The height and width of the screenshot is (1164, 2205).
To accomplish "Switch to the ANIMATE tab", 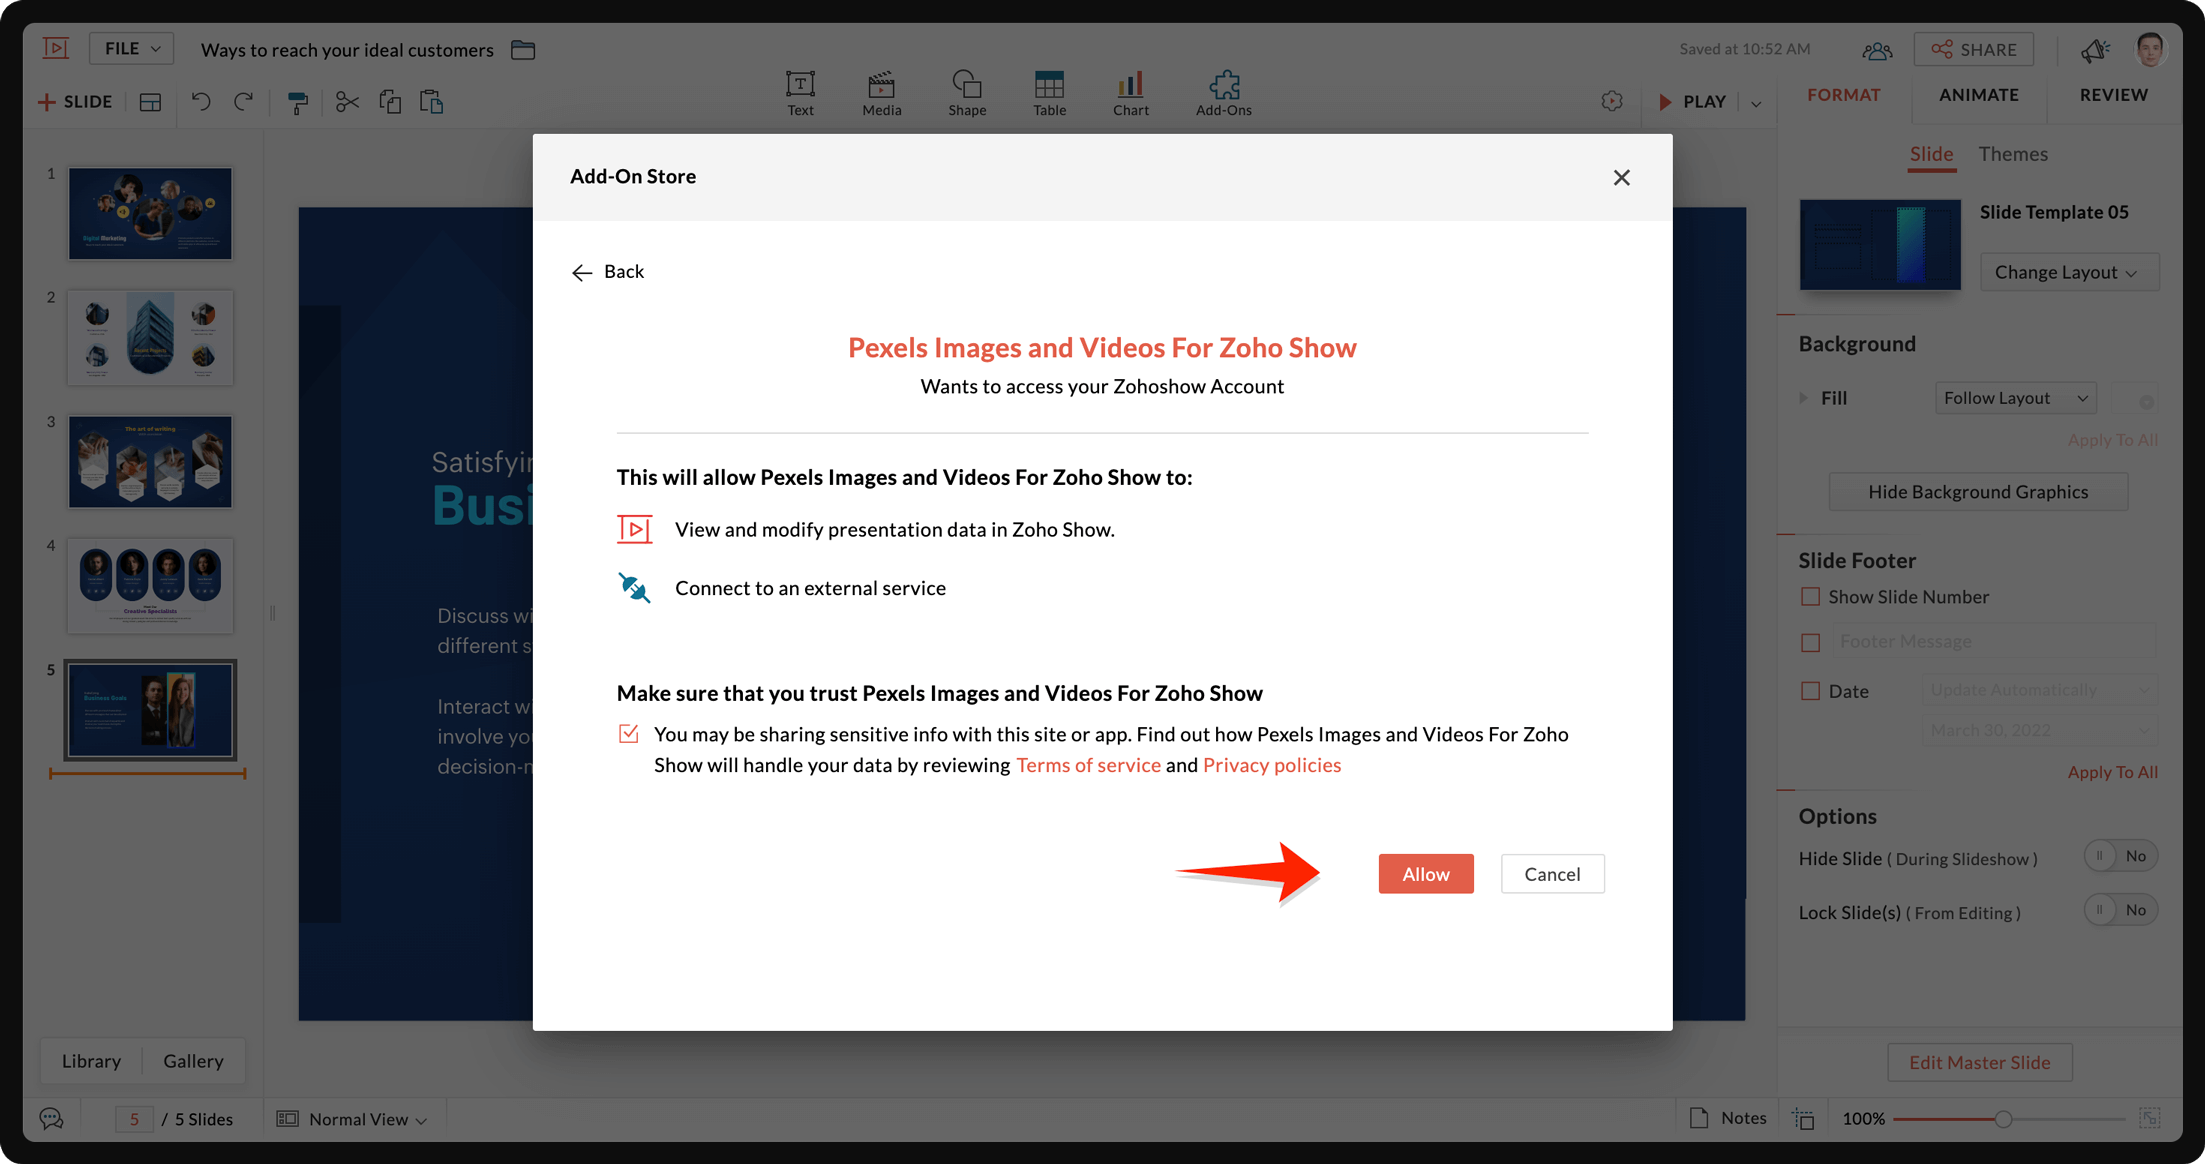I will (x=1978, y=95).
